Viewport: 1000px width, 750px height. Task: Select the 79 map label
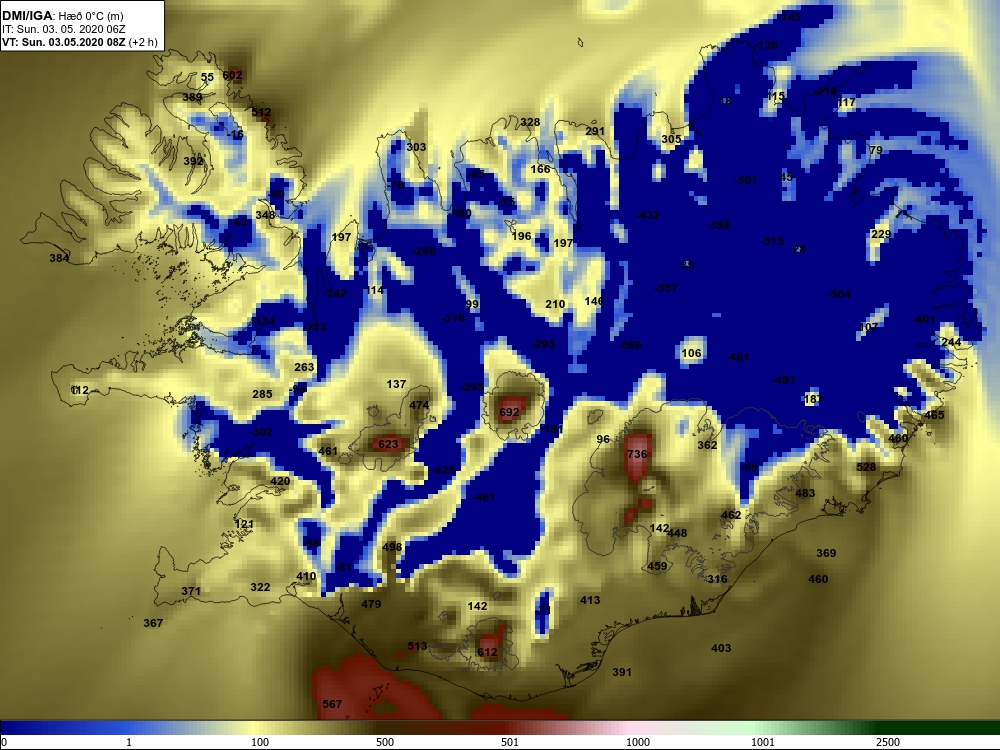click(x=876, y=150)
